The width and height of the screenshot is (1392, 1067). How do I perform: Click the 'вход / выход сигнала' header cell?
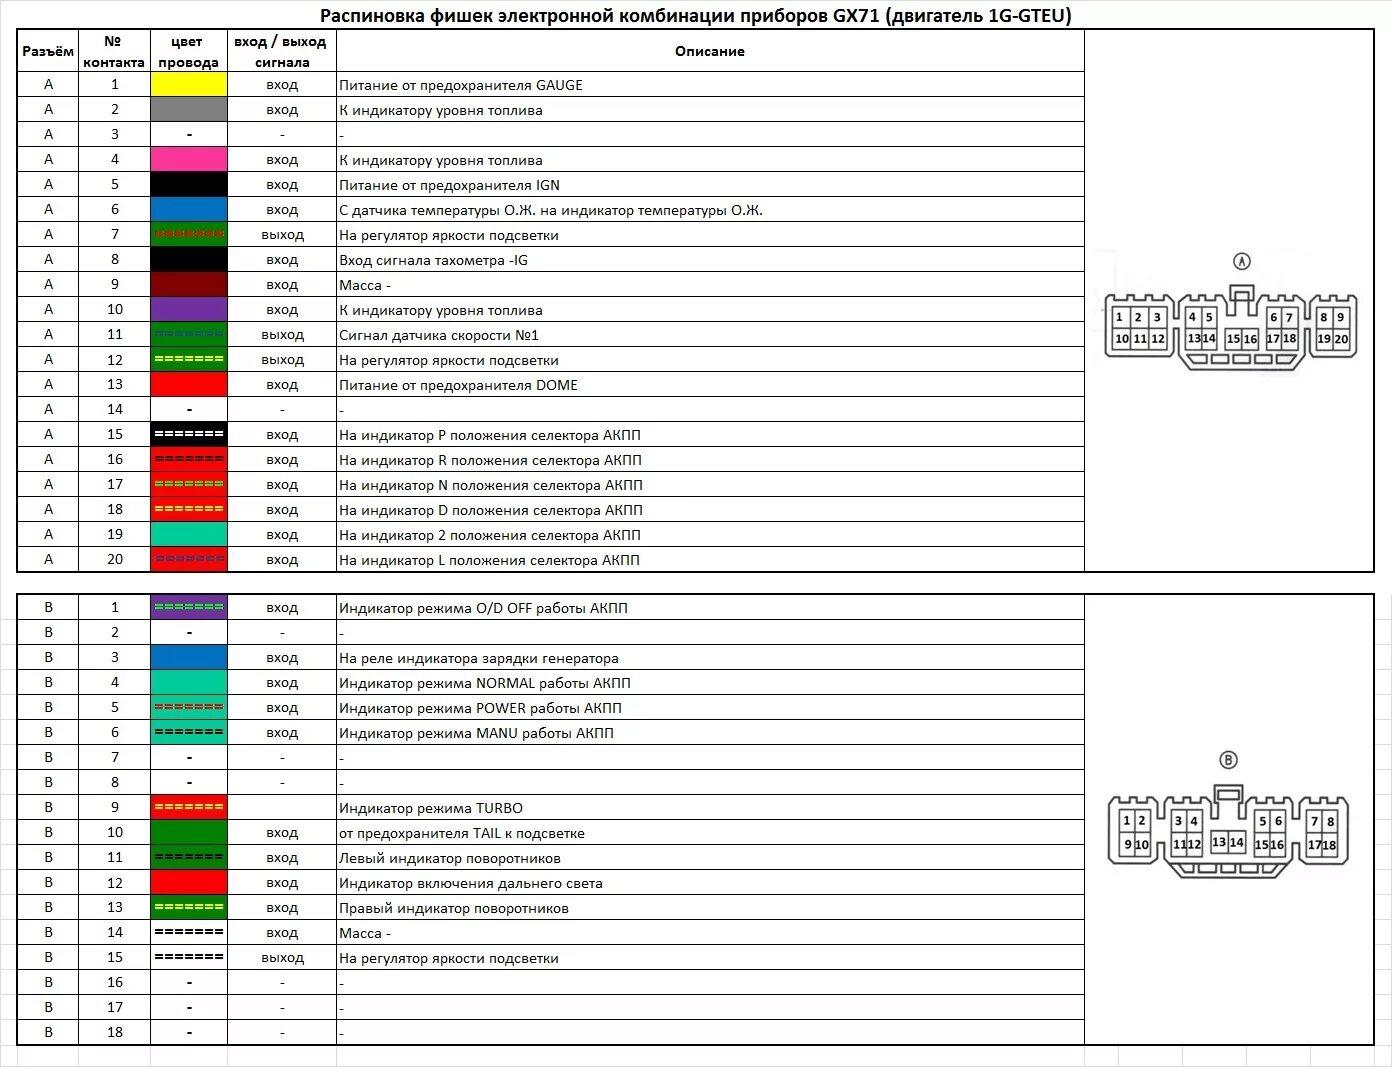pos(281,51)
